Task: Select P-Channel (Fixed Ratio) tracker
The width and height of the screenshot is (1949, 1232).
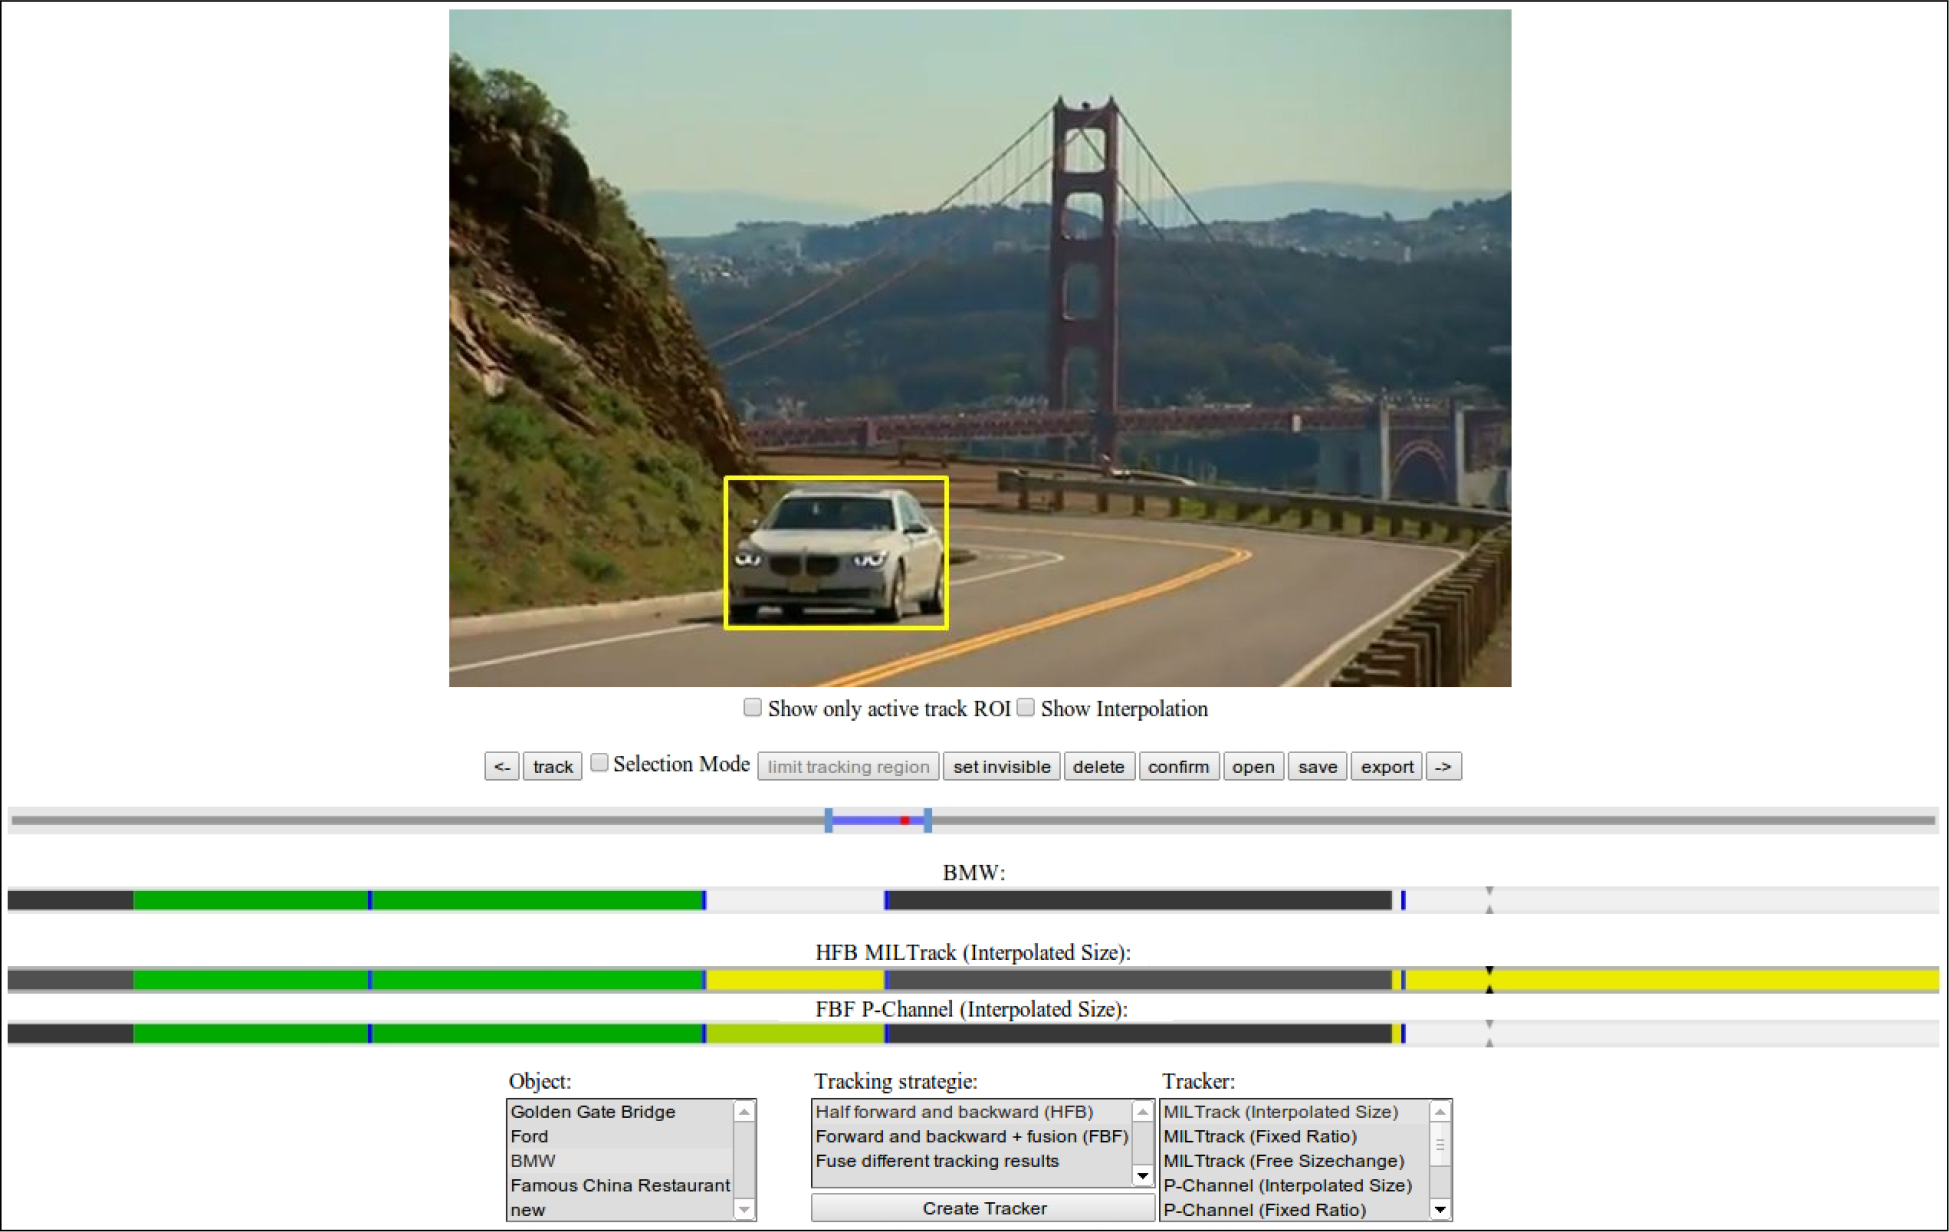Action: [x=1294, y=1210]
